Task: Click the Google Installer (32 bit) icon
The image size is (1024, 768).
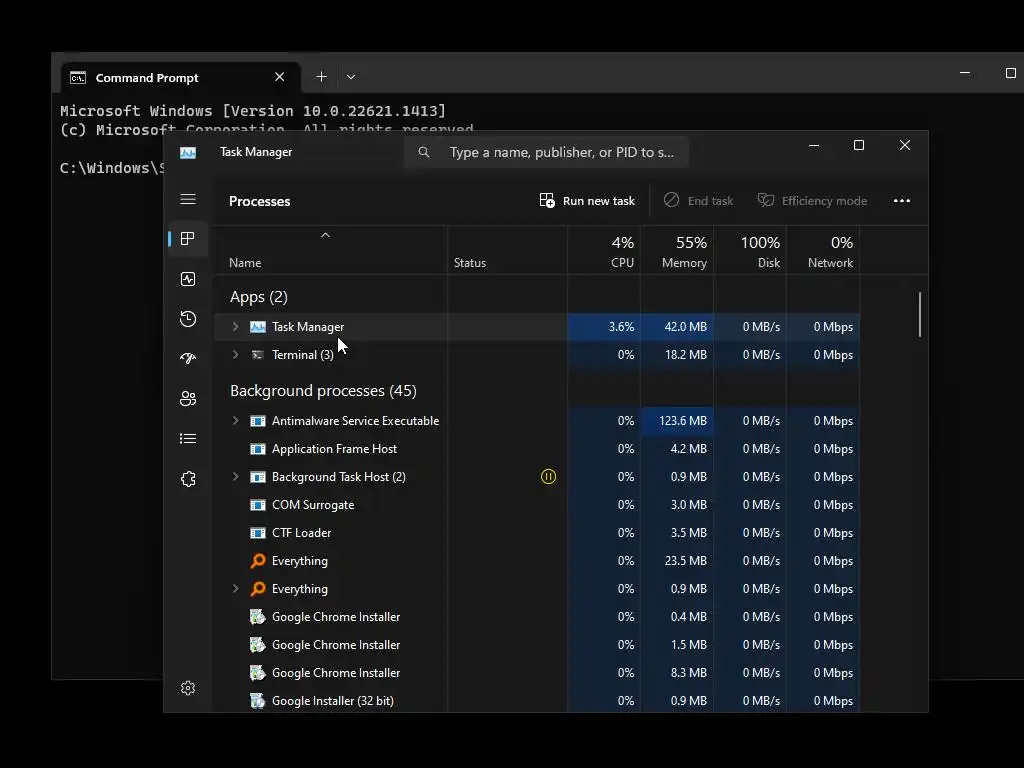Action: [x=258, y=701]
